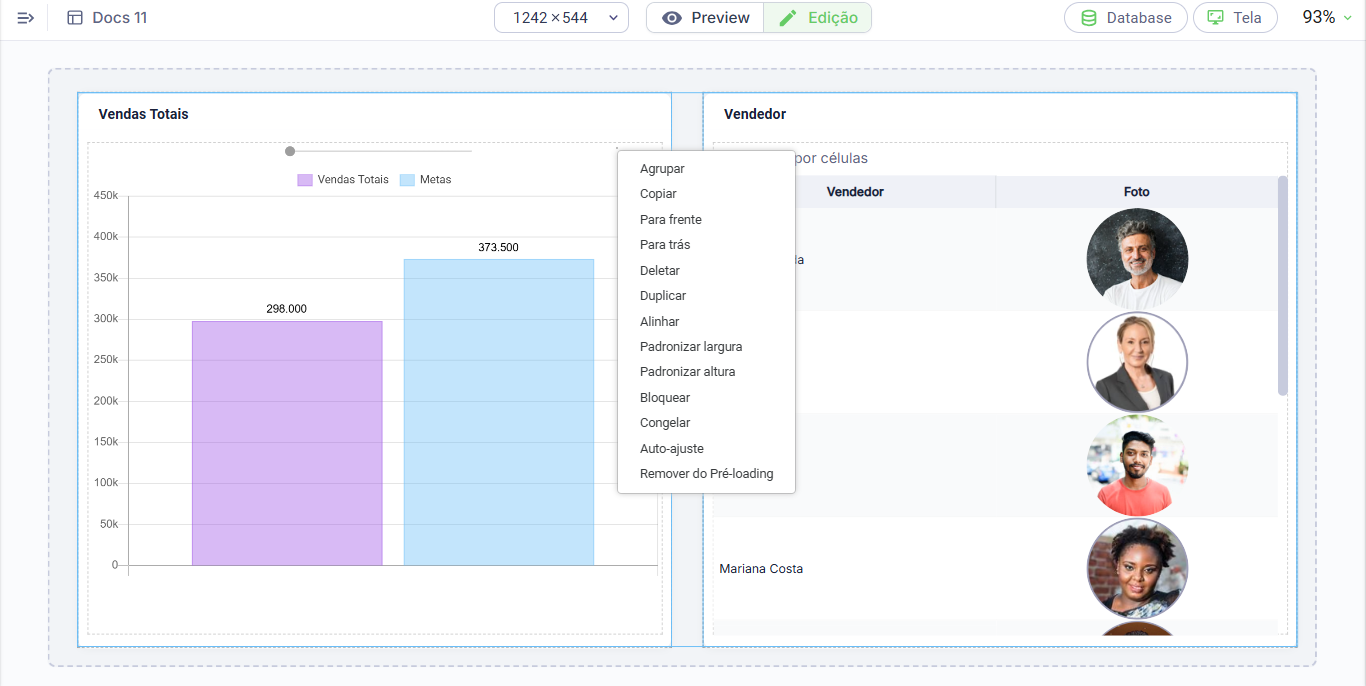Click the blue 373.500 bar
1366x686 pixels.
499,412
